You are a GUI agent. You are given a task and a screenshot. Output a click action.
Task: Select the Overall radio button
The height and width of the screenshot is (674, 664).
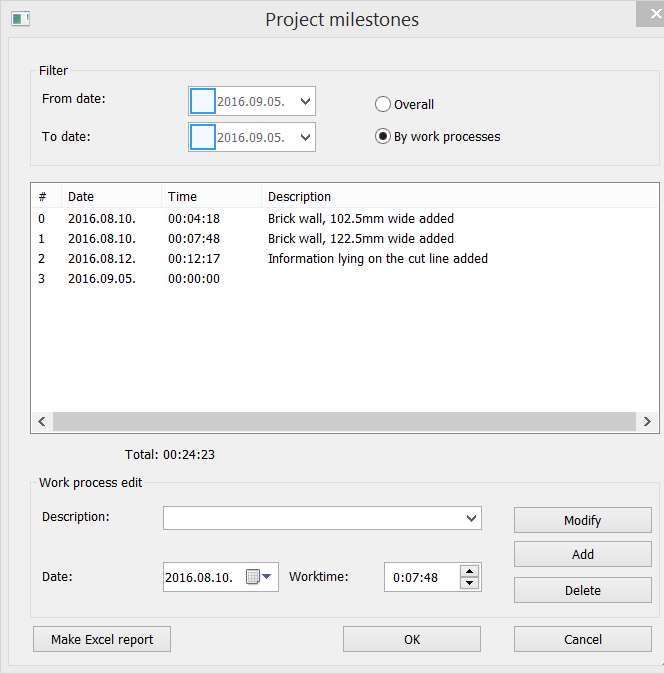[383, 104]
